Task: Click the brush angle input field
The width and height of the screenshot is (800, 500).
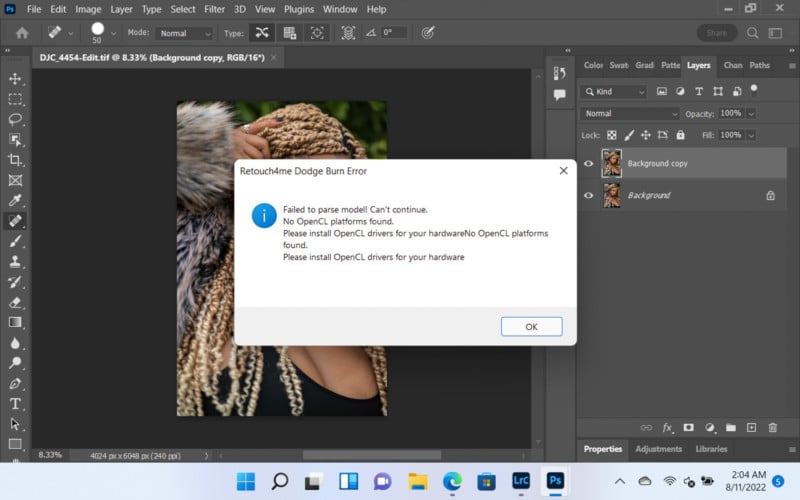Action: point(393,33)
